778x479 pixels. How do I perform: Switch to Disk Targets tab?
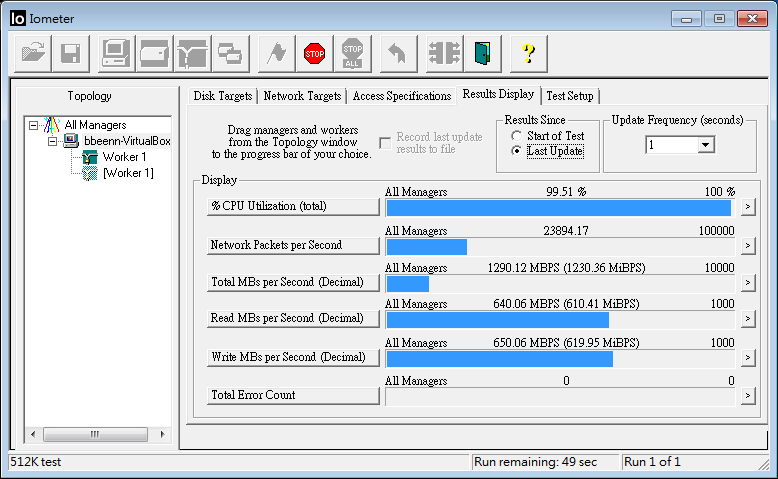click(x=223, y=96)
